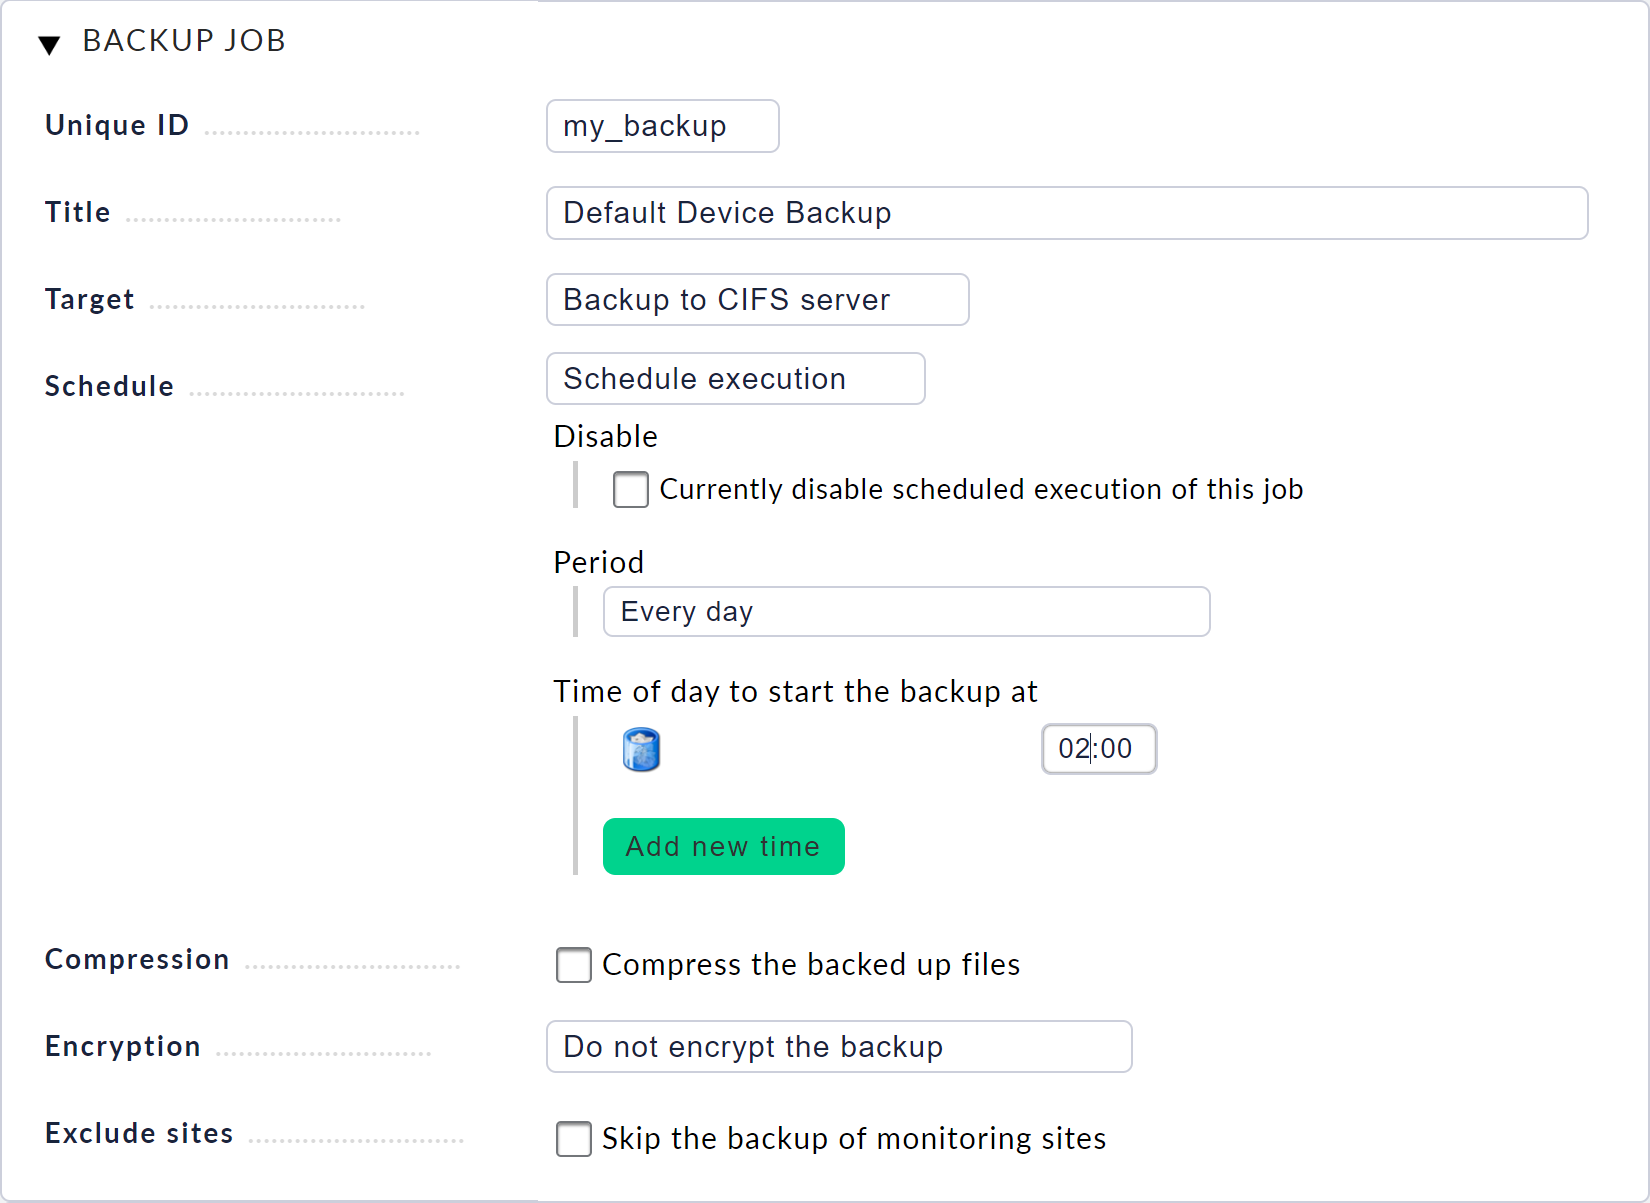Click the Exclude sites row label

coord(139,1132)
